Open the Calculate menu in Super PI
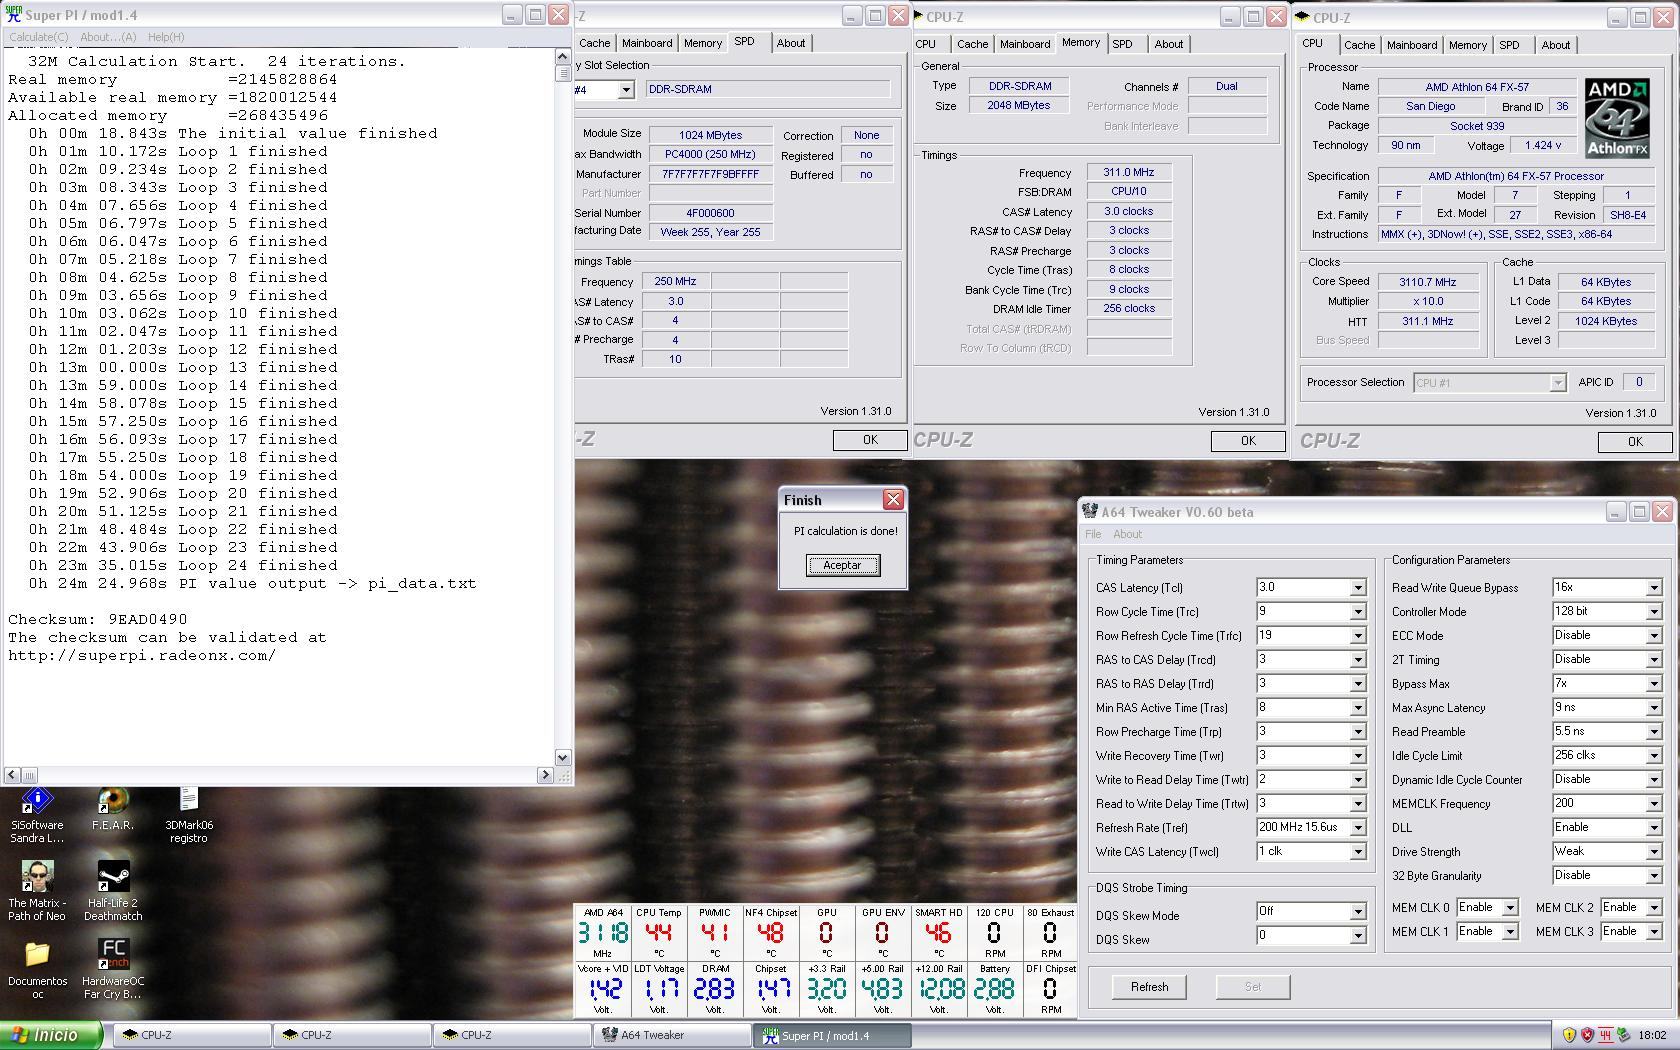The image size is (1680, 1050). [x=38, y=37]
